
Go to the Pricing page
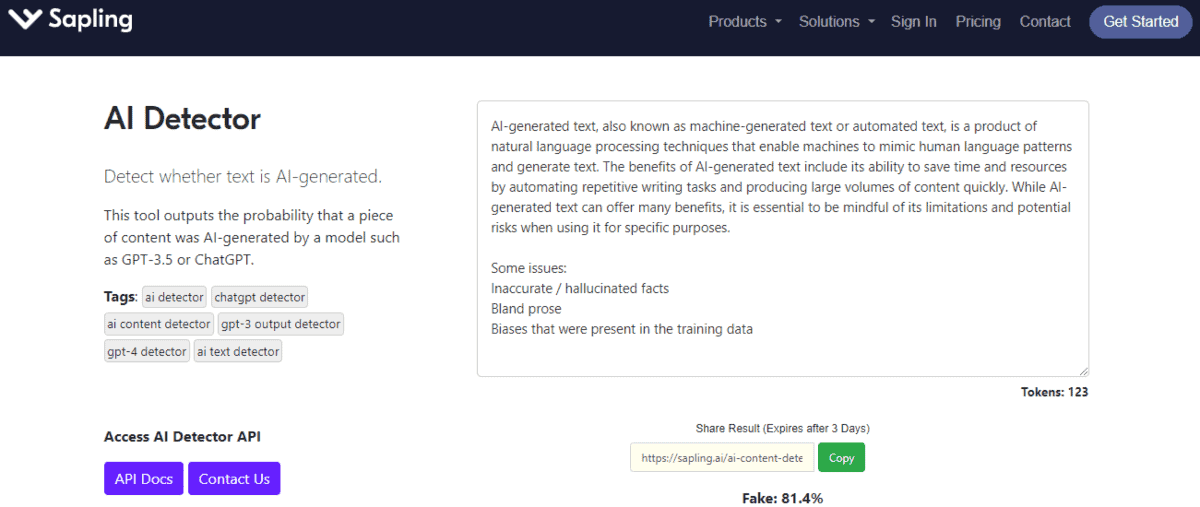pyautogui.click(x=978, y=21)
